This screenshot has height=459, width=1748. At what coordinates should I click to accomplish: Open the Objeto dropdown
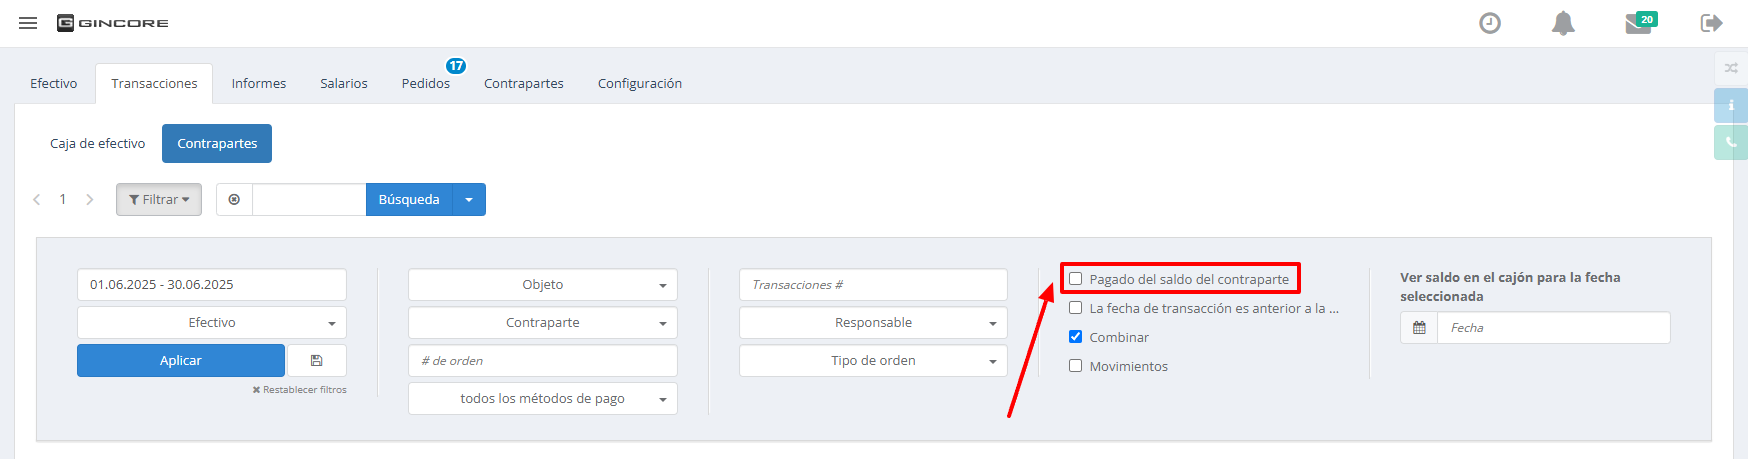click(x=543, y=285)
